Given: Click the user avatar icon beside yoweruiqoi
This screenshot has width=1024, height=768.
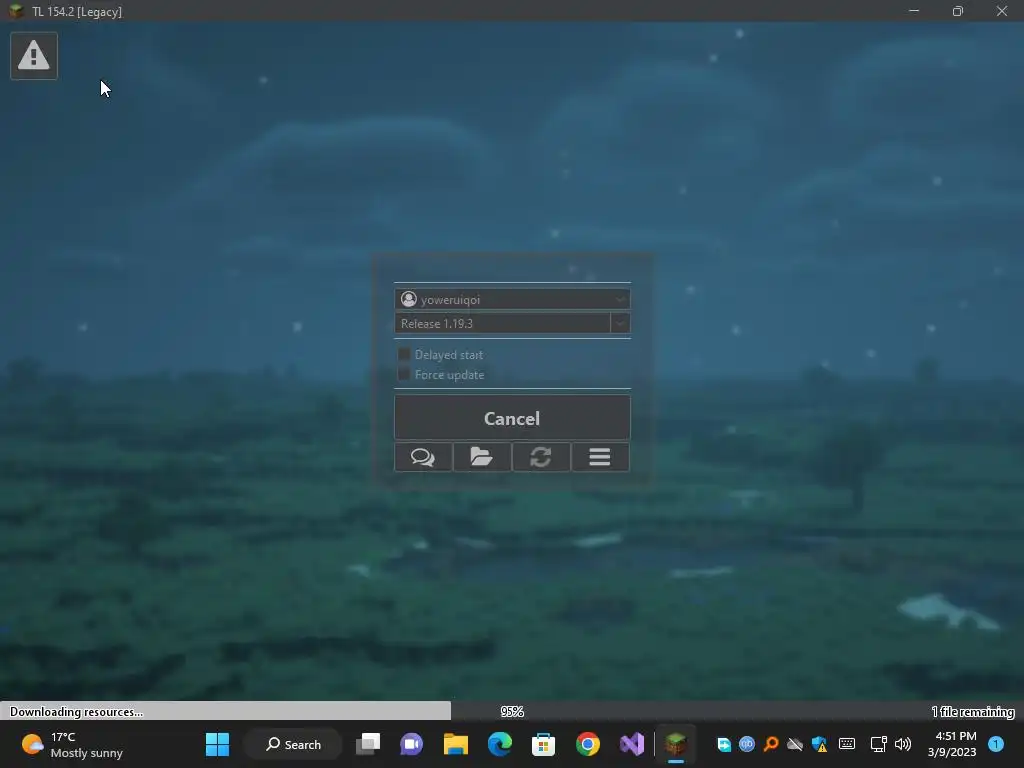Looking at the screenshot, I should (x=409, y=299).
